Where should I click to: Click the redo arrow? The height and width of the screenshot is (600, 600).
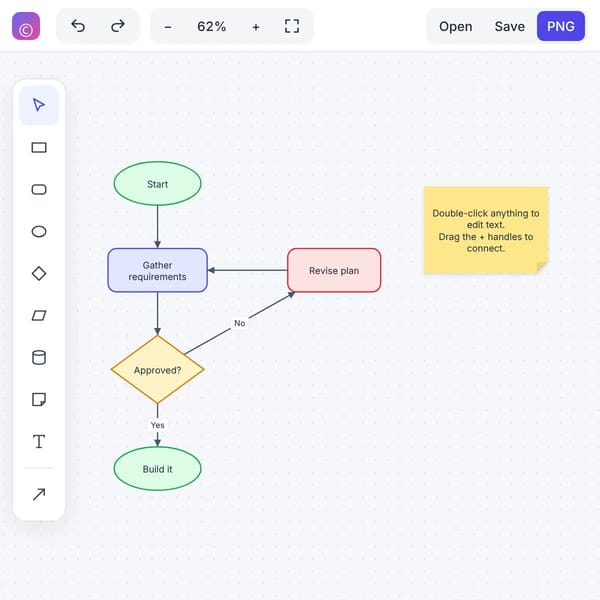tap(117, 26)
